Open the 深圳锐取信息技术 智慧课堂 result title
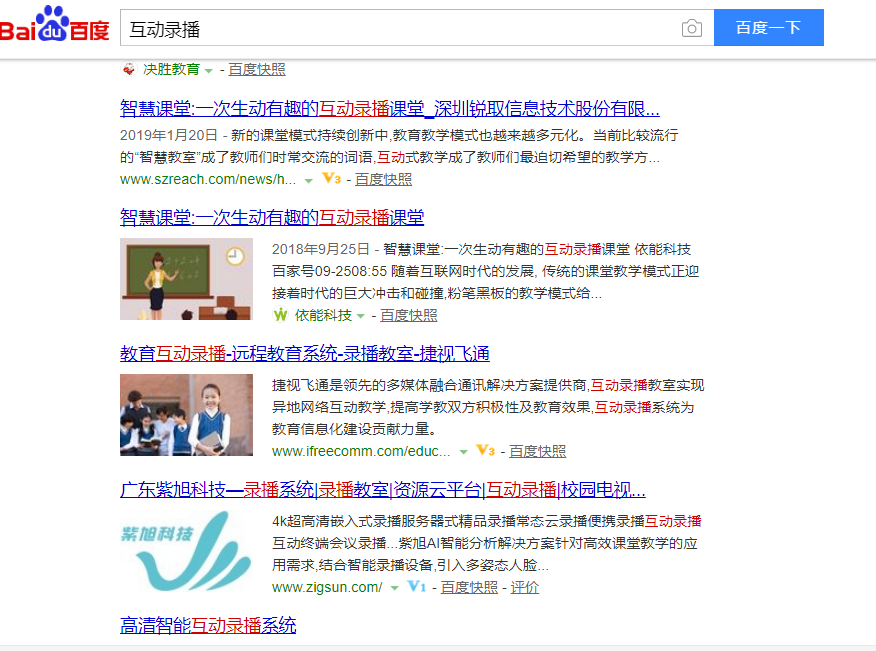The width and height of the screenshot is (876, 651). point(389,109)
